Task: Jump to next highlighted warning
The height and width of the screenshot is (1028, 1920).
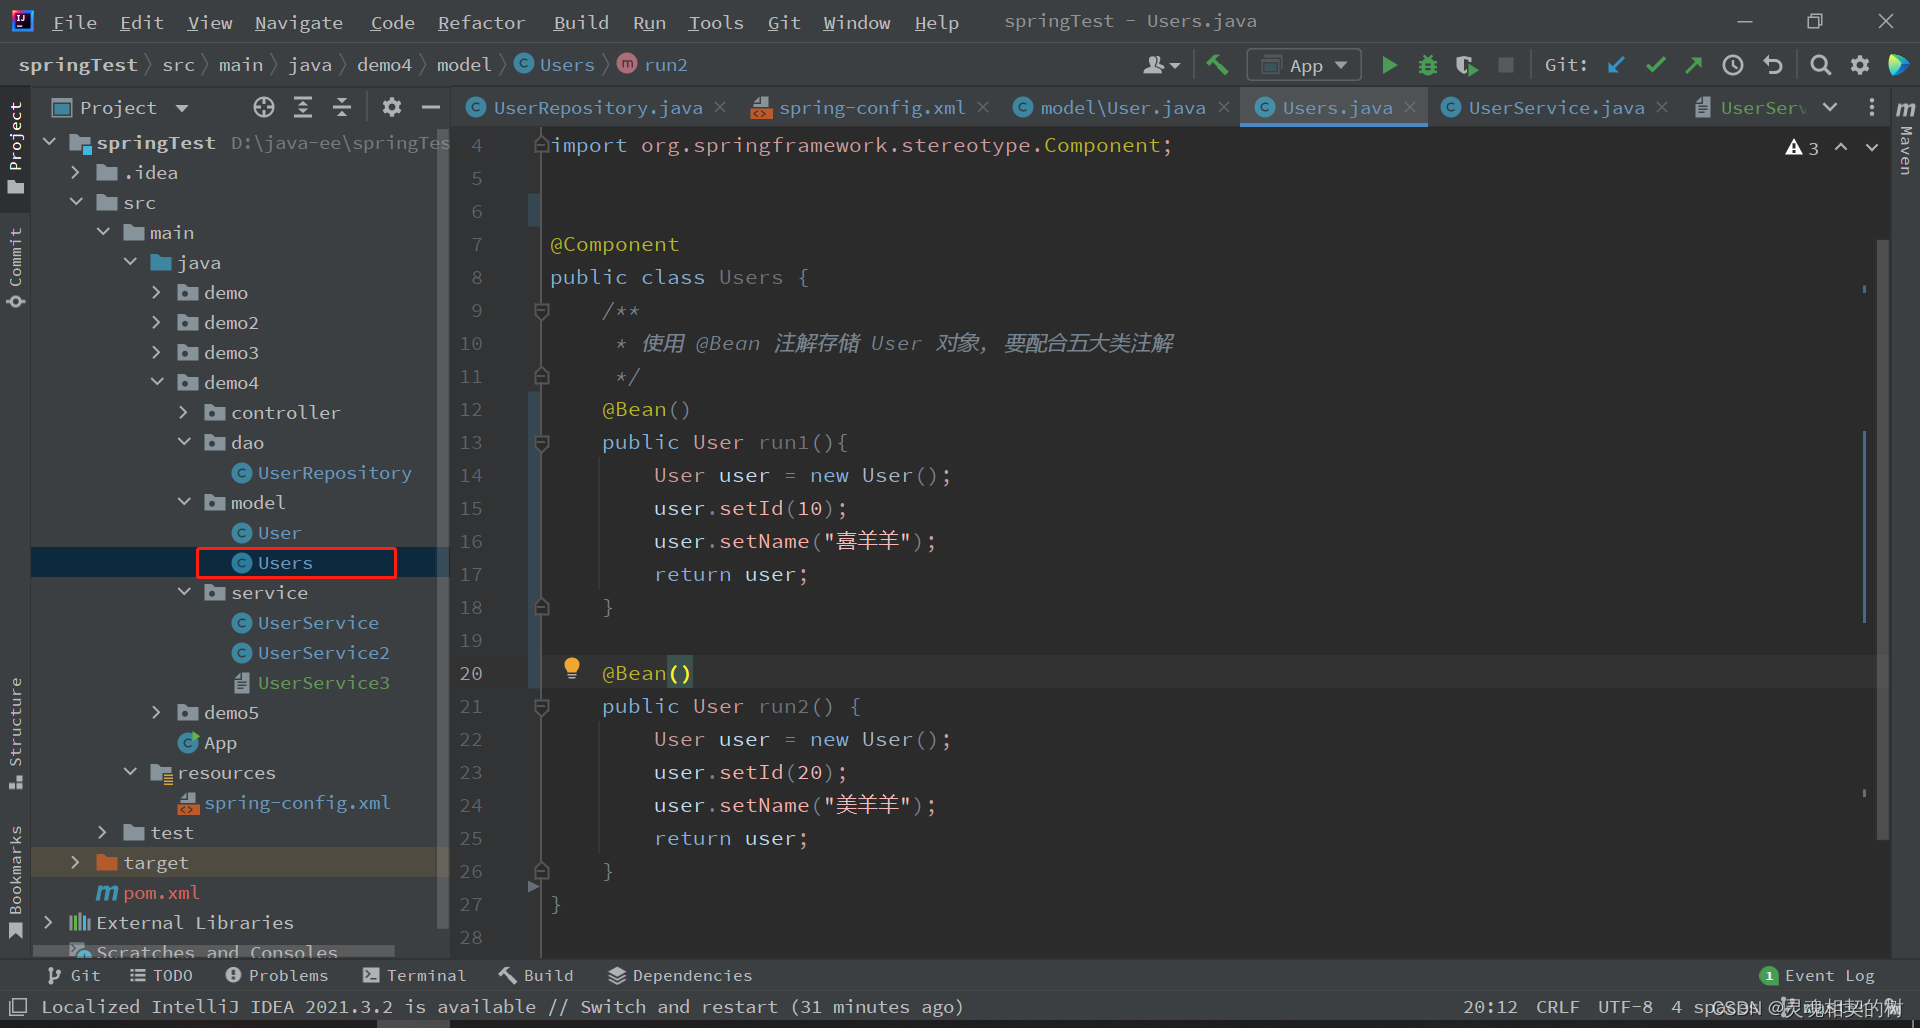Action: 1872,147
